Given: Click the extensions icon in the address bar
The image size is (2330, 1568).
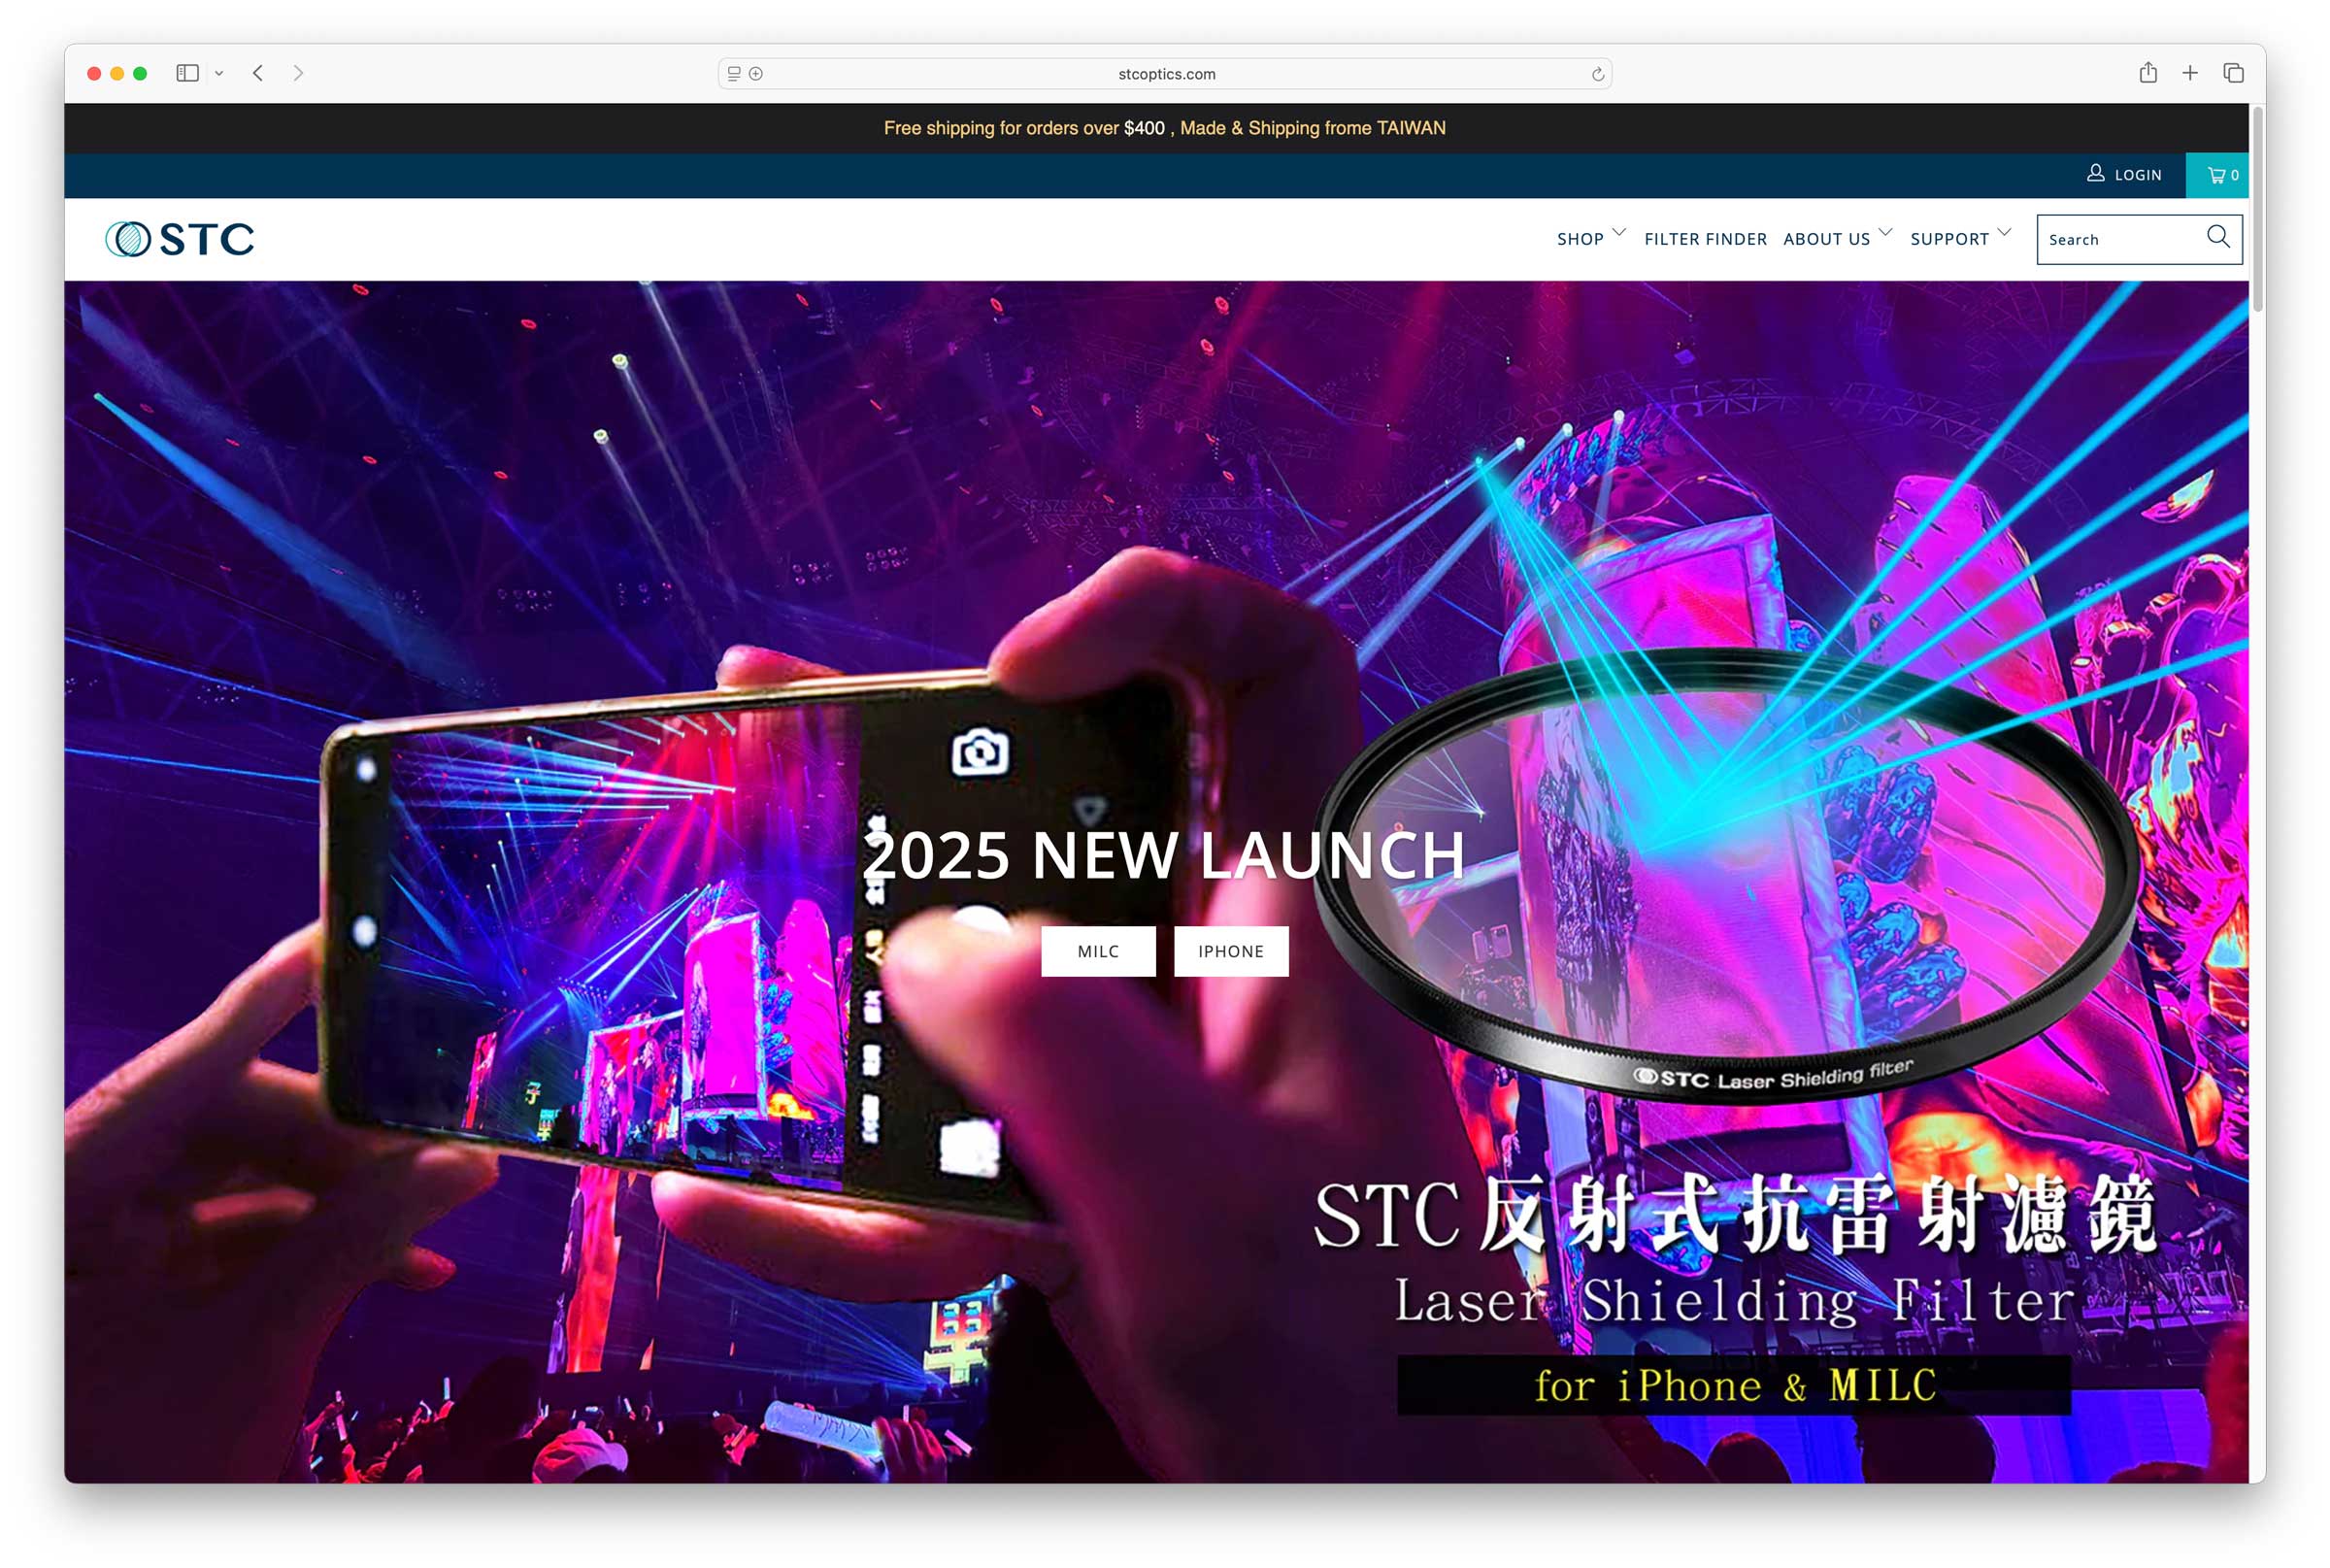Looking at the screenshot, I should (x=756, y=74).
